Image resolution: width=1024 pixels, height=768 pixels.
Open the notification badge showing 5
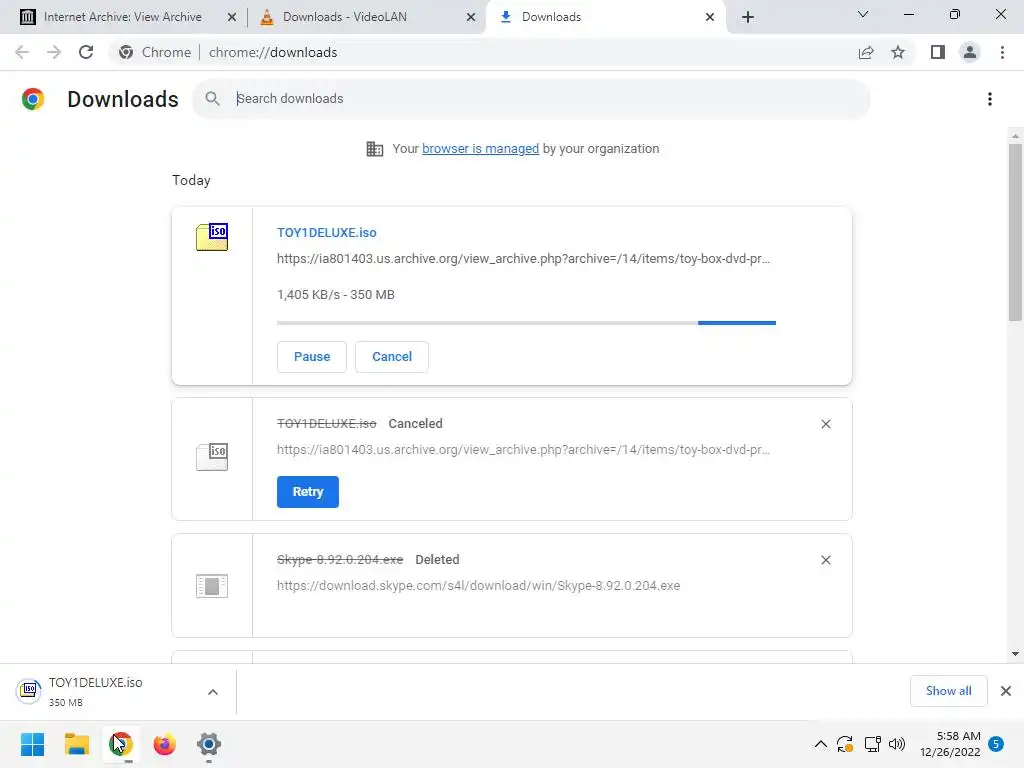[x=996, y=744]
